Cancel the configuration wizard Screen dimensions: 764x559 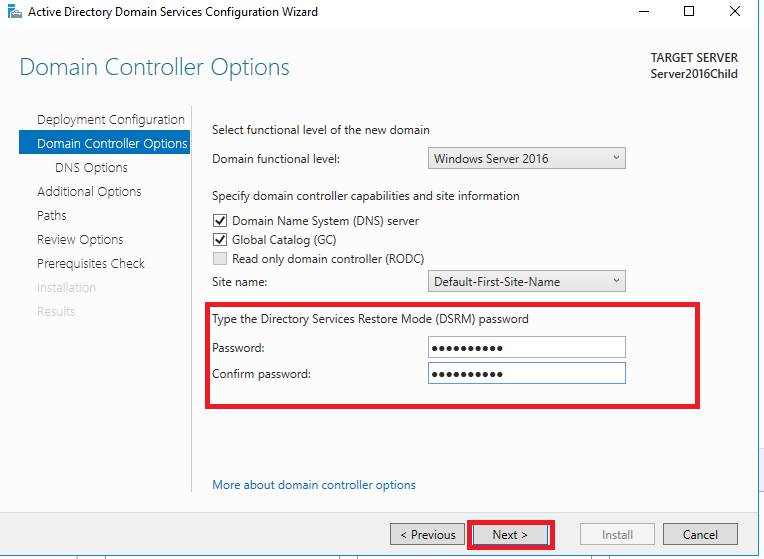pyautogui.click(x=700, y=535)
